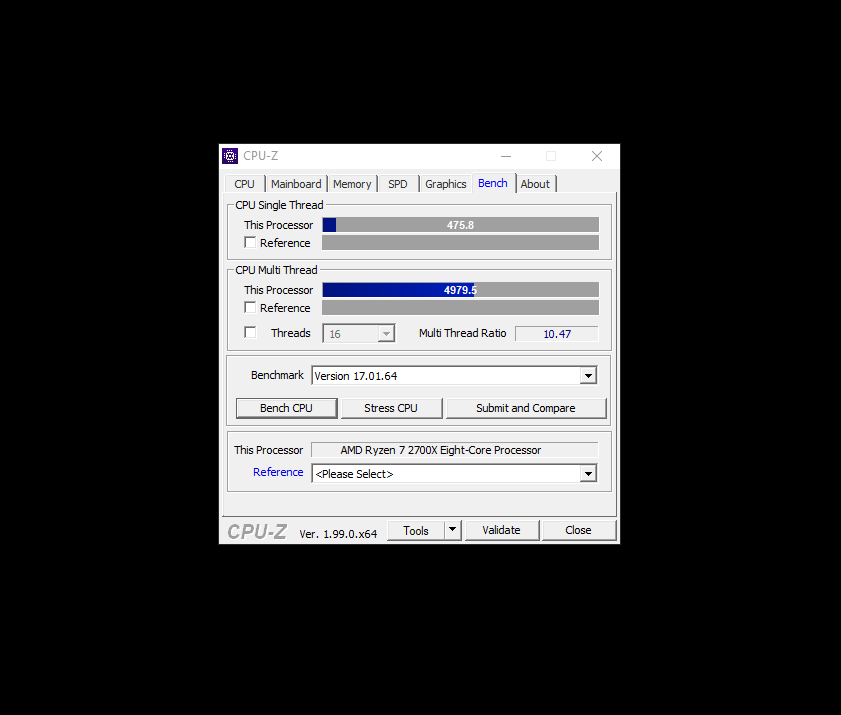The image size is (841, 715).
Task: Open the CPU tab
Action: click(x=245, y=184)
